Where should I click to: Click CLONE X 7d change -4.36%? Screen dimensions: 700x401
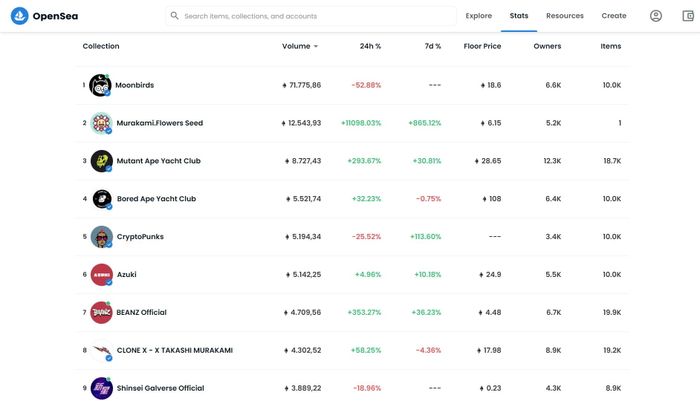429,351
